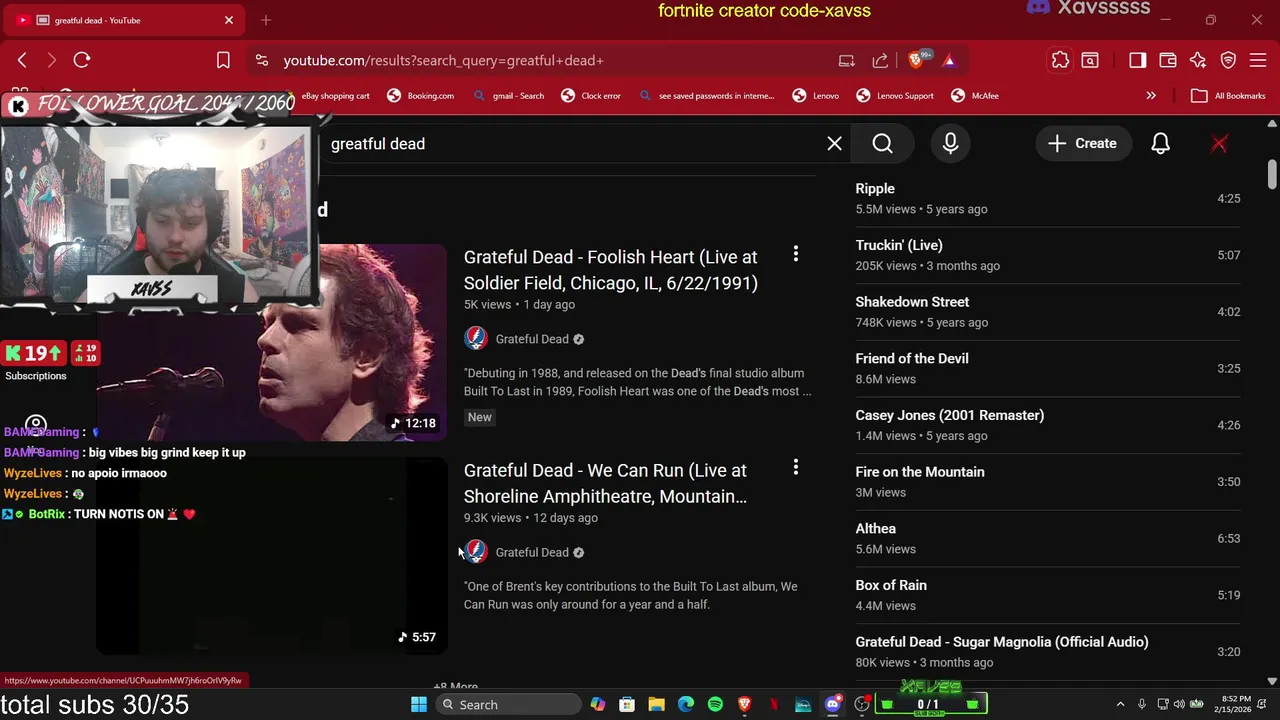Submit search with the magnifier button
Screen dimensions: 1280x720
[882, 144]
